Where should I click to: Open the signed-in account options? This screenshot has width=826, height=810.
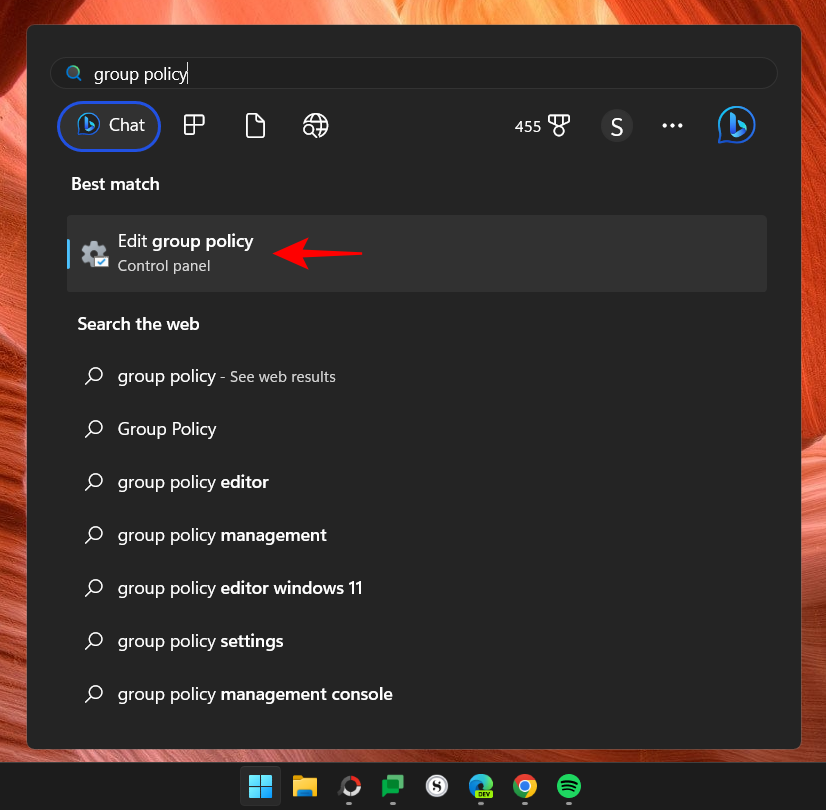point(617,126)
